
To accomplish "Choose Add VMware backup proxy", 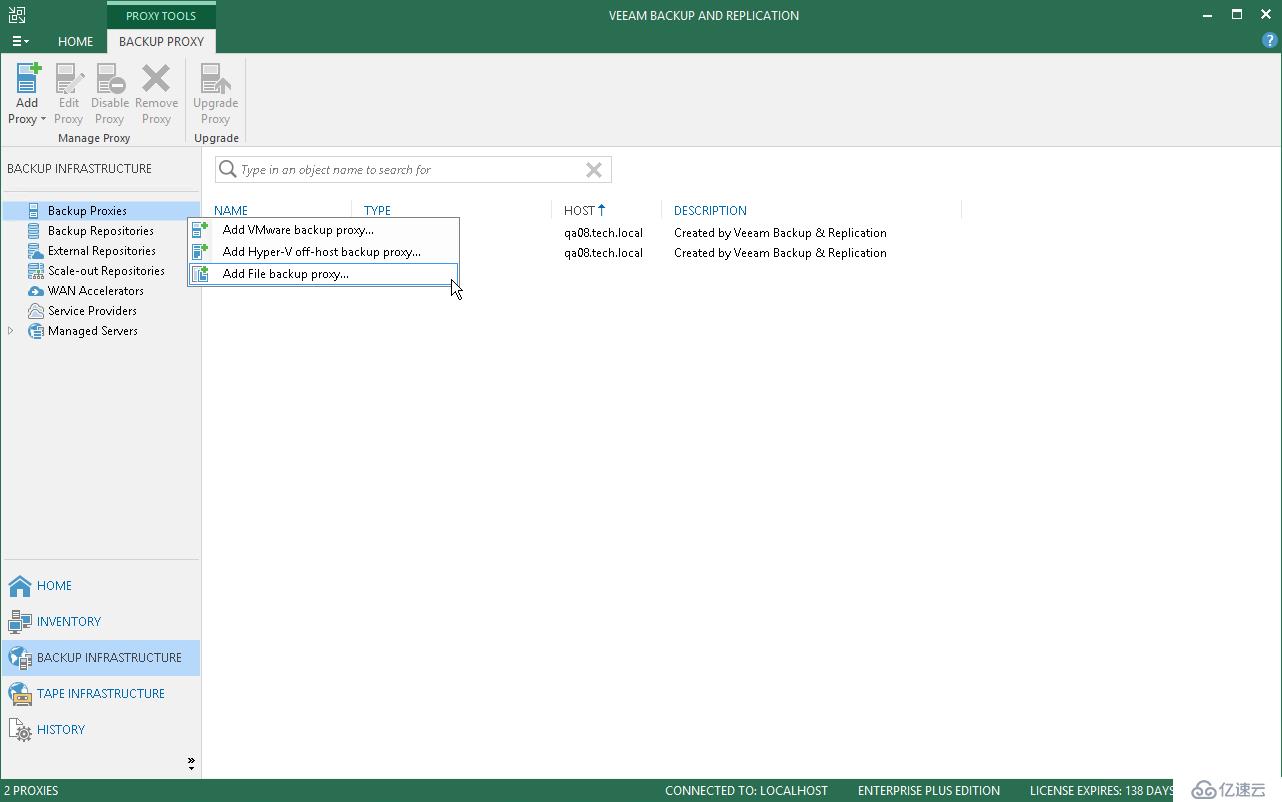I will [x=324, y=230].
